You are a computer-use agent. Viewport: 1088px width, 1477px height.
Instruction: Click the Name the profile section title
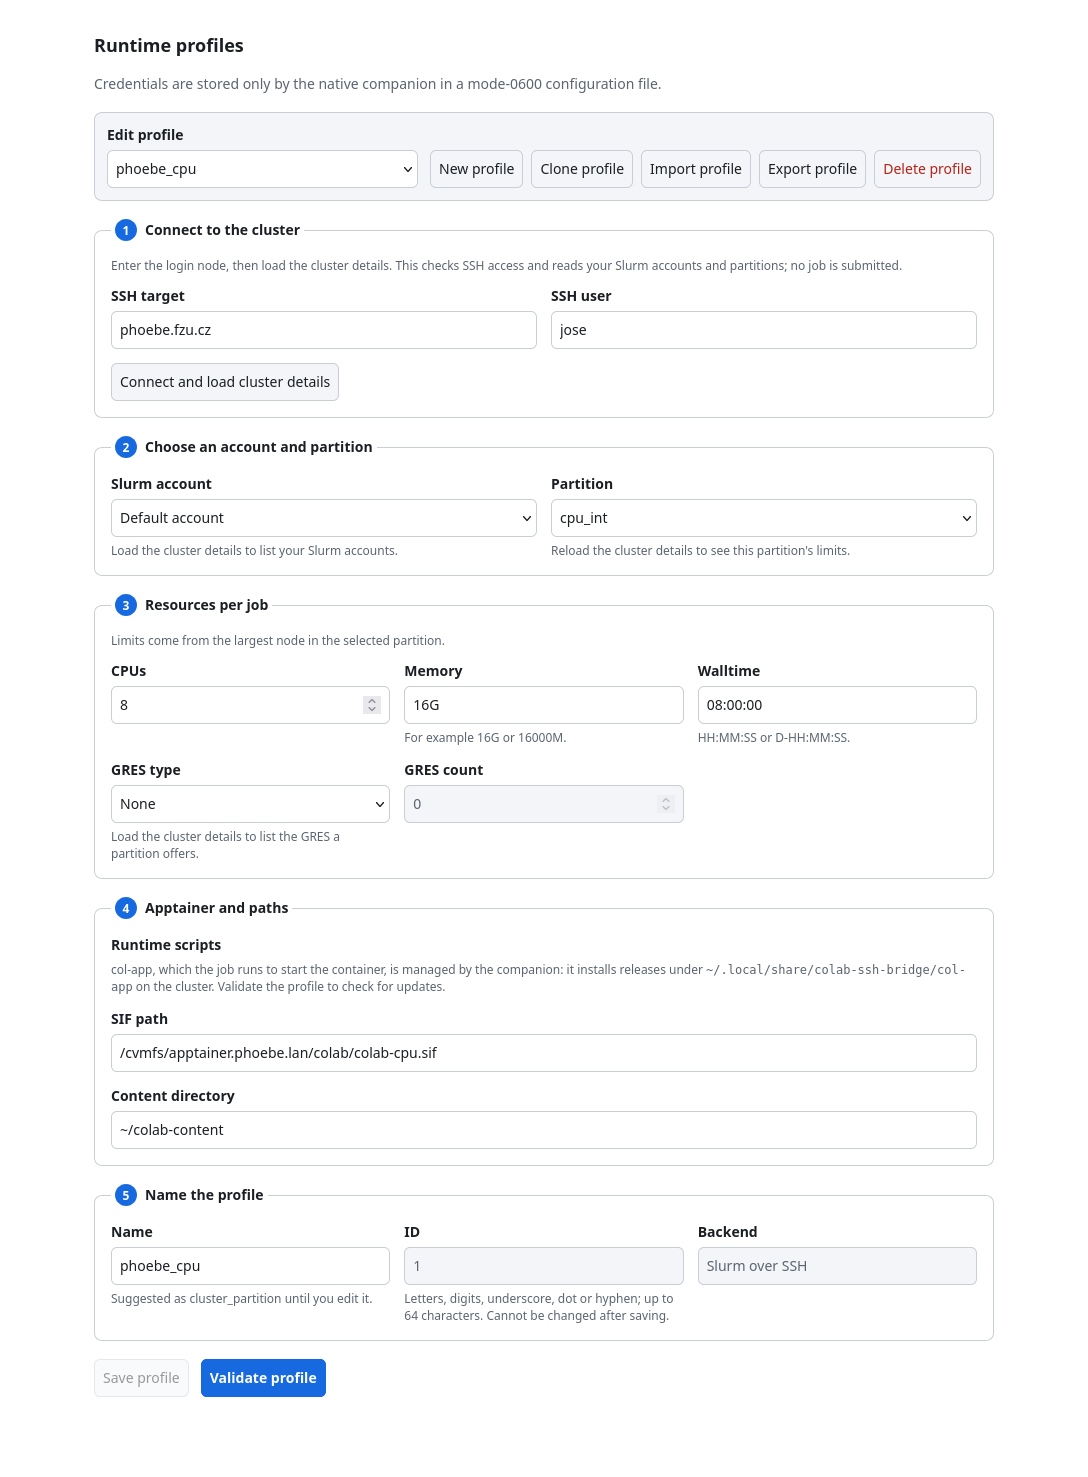(204, 1195)
